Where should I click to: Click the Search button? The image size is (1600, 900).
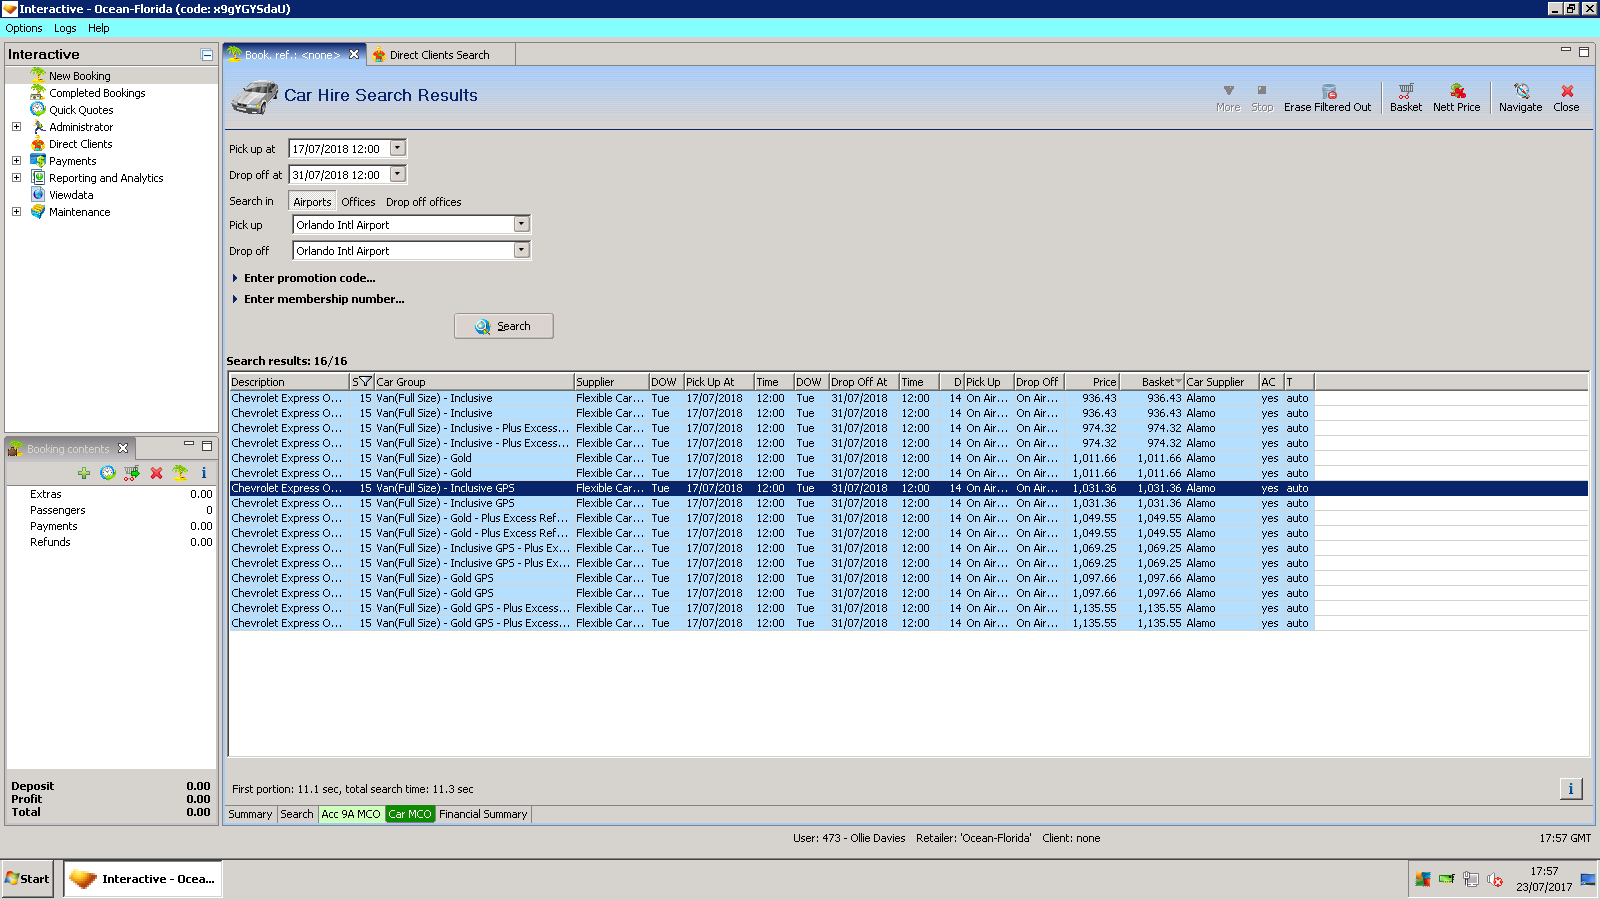click(x=503, y=326)
